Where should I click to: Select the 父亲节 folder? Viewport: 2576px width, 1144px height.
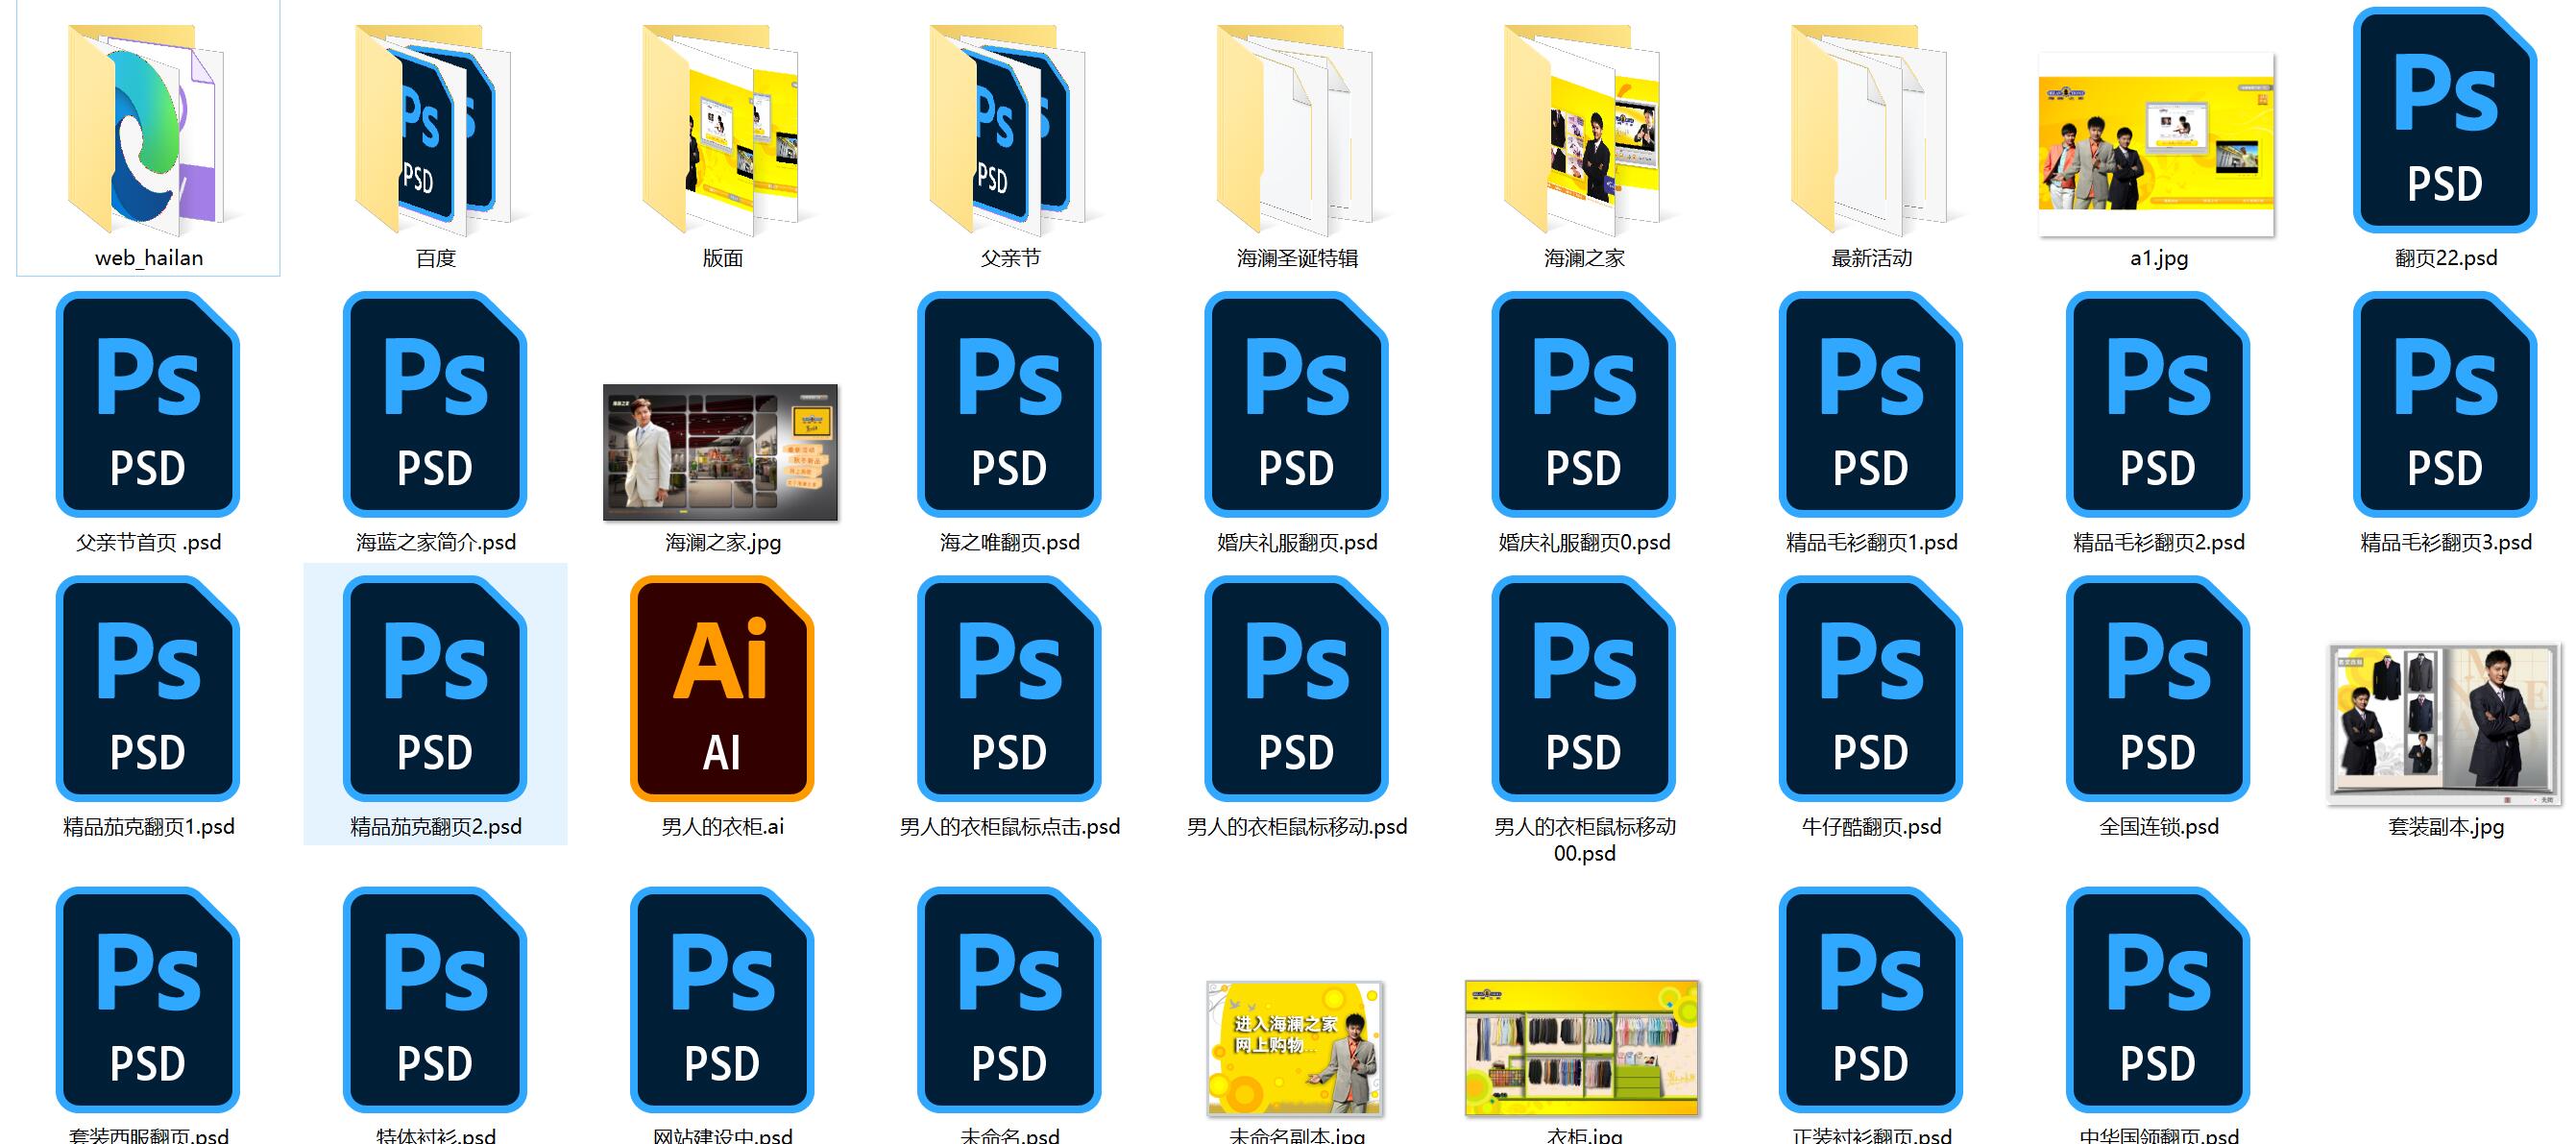[1009, 130]
